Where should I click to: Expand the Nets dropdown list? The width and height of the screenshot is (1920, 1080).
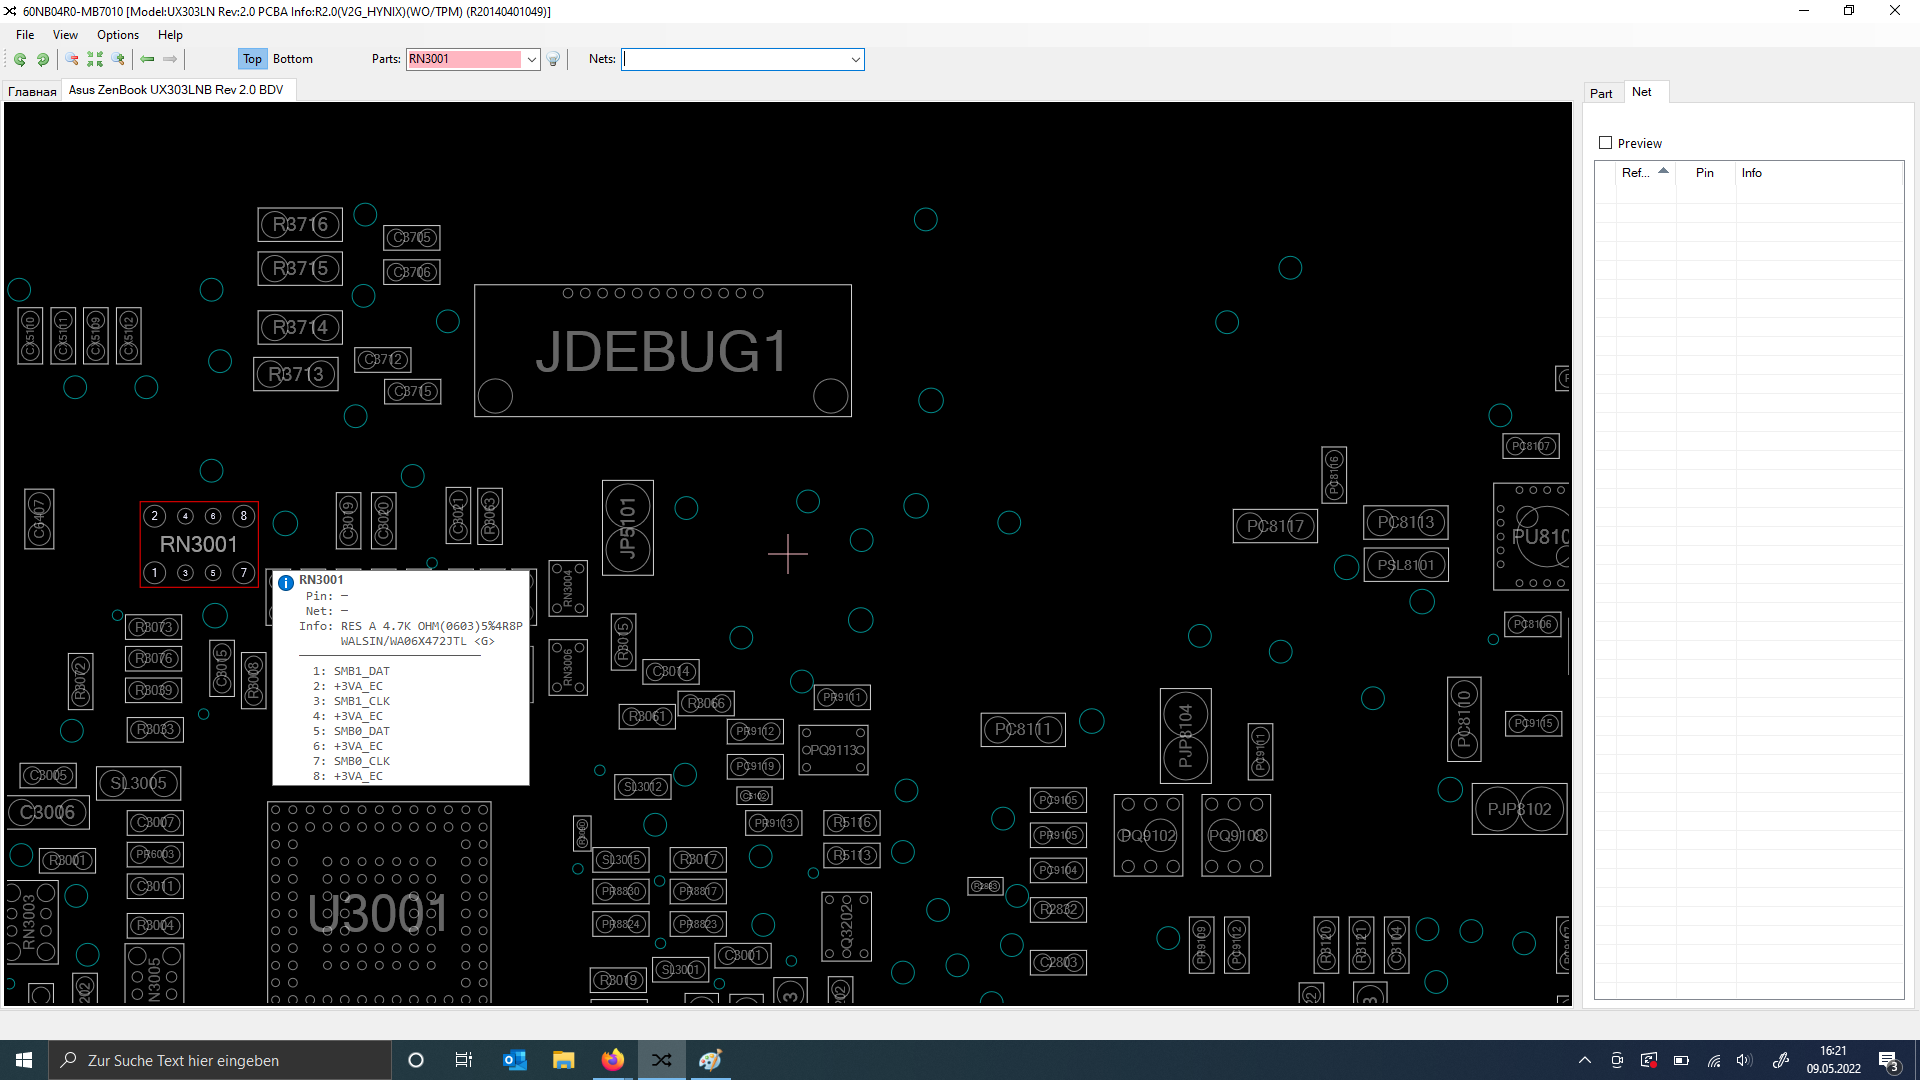pos(856,59)
